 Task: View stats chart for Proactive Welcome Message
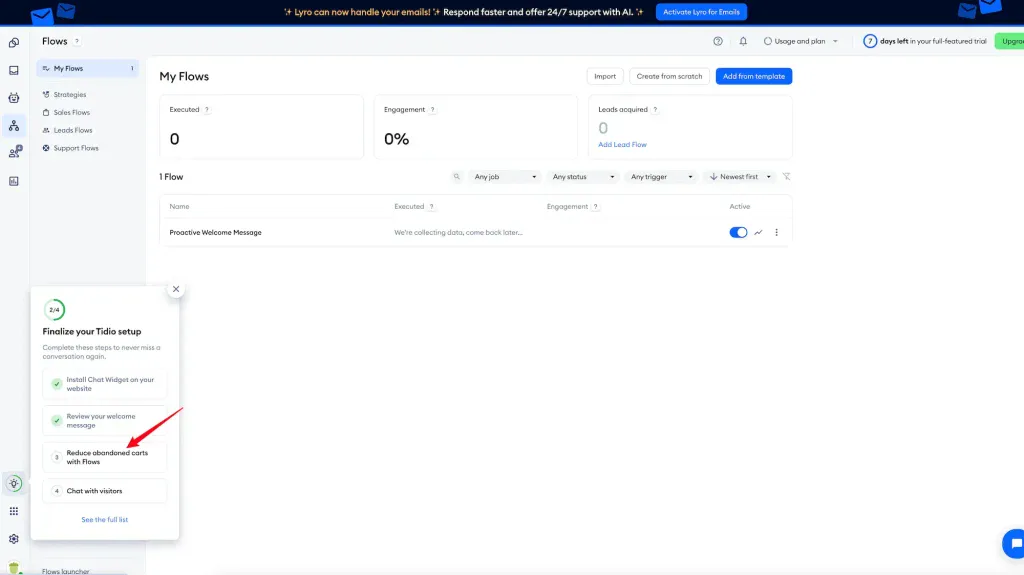[758, 233]
